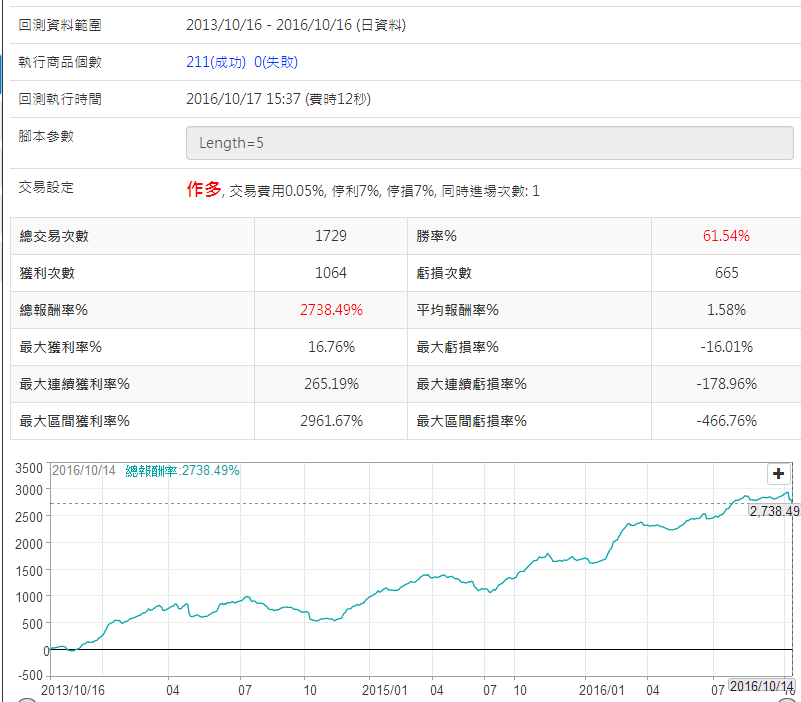The image size is (801, 702).
Task: Click the 總報酬率 legend label on chart
Action: [182, 471]
